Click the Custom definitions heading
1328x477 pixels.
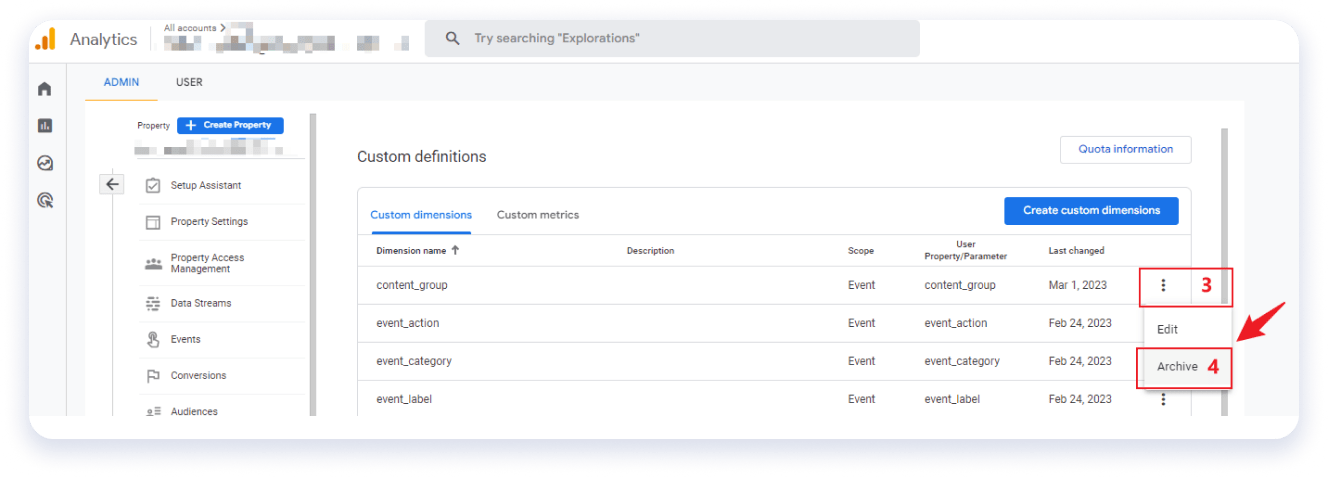[x=421, y=157]
